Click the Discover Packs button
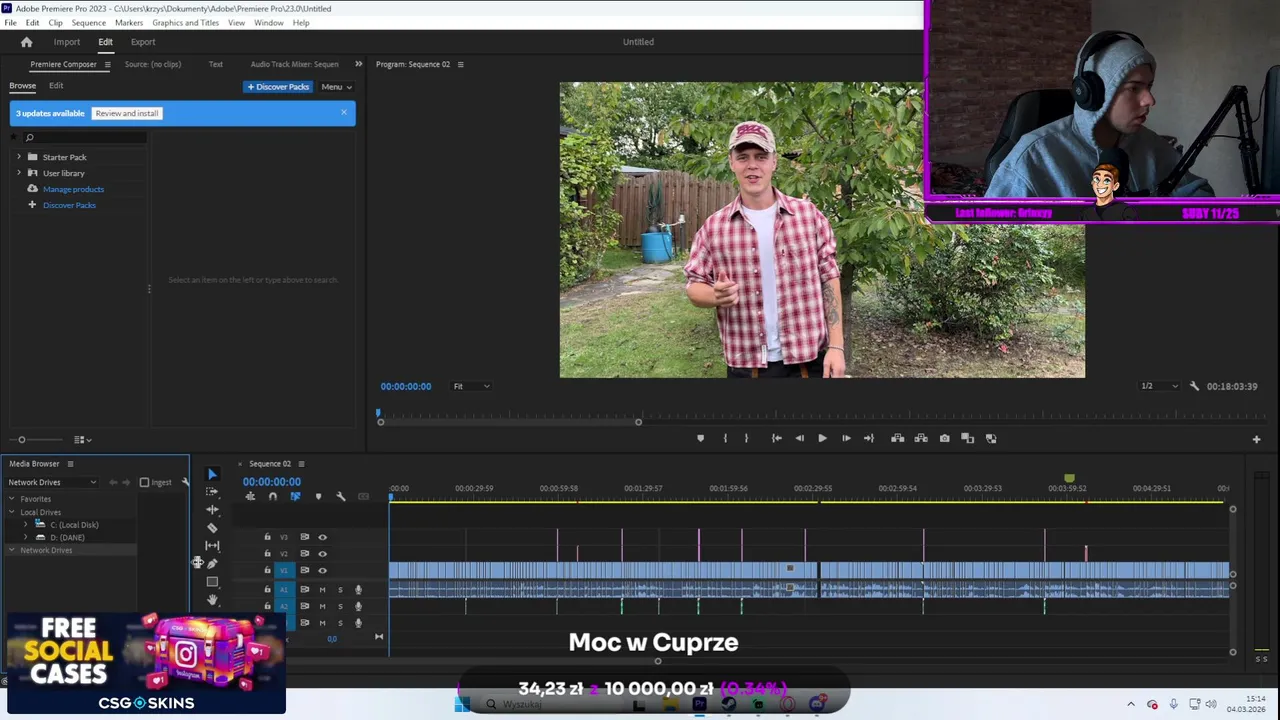 point(278,87)
